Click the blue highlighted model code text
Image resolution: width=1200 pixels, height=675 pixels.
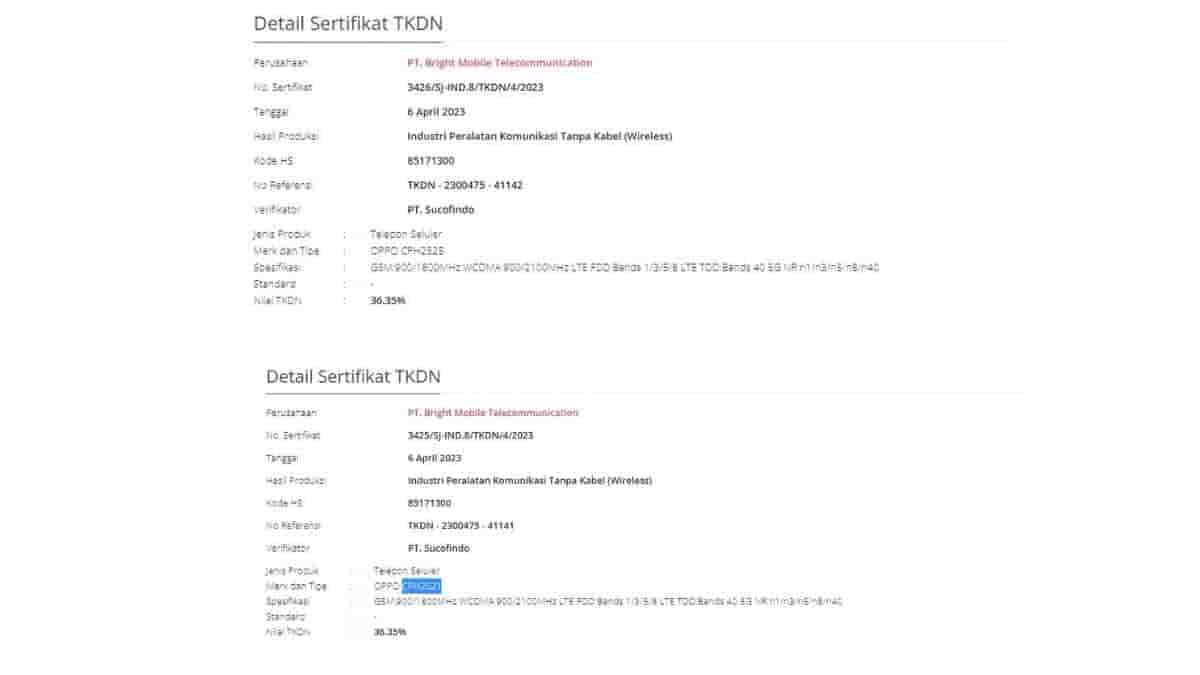421,586
